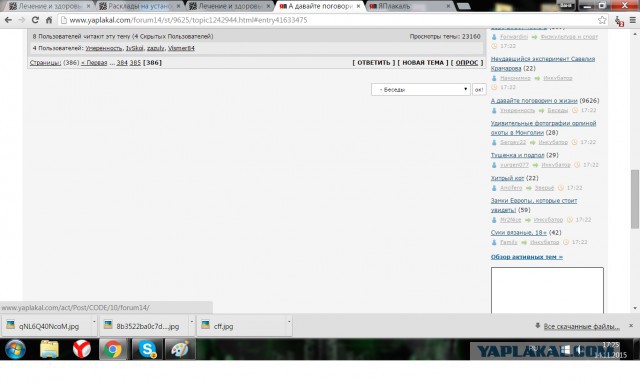Open user 'zapuly' profile
Viewport: 640px width, 381px height.
pyautogui.click(x=156, y=48)
